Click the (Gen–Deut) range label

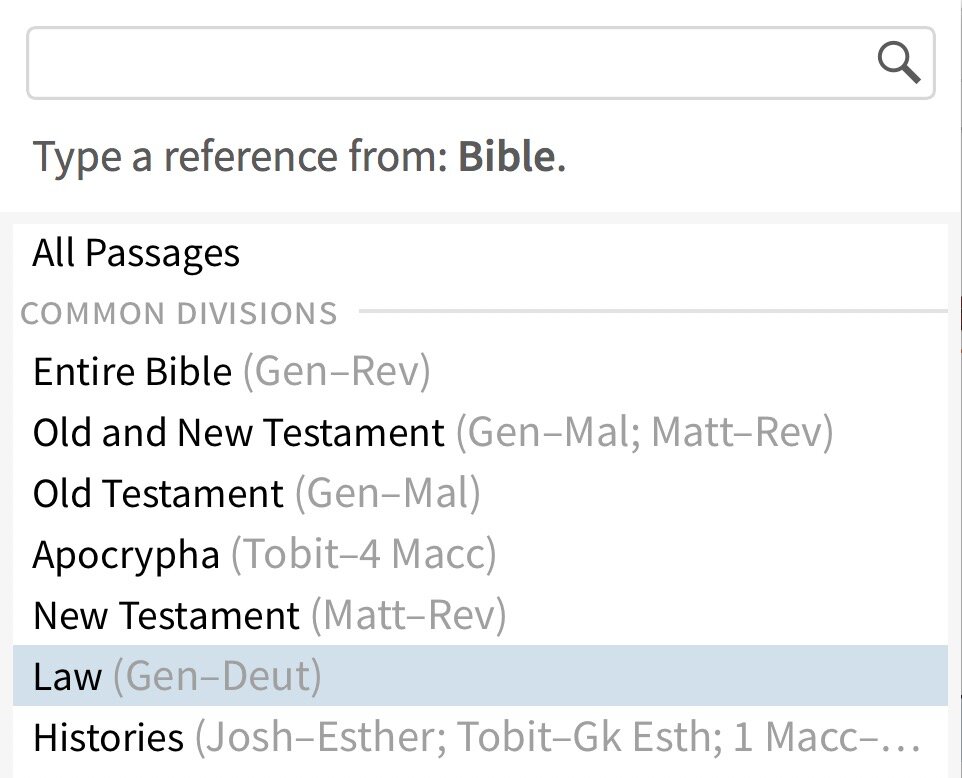click(x=217, y=676)
